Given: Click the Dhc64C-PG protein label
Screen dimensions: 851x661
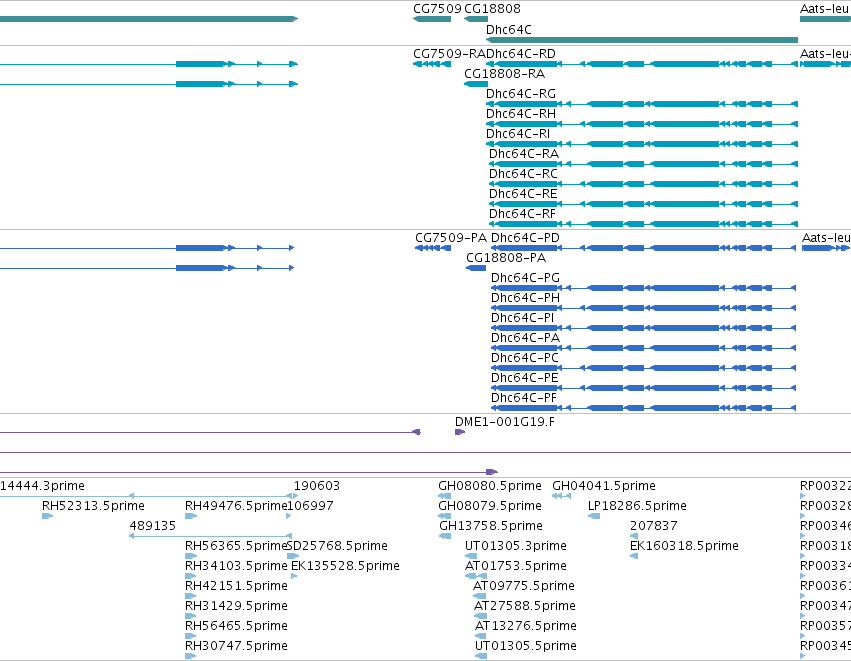Looking at the screenshot, I should click(x=525, y=278).
